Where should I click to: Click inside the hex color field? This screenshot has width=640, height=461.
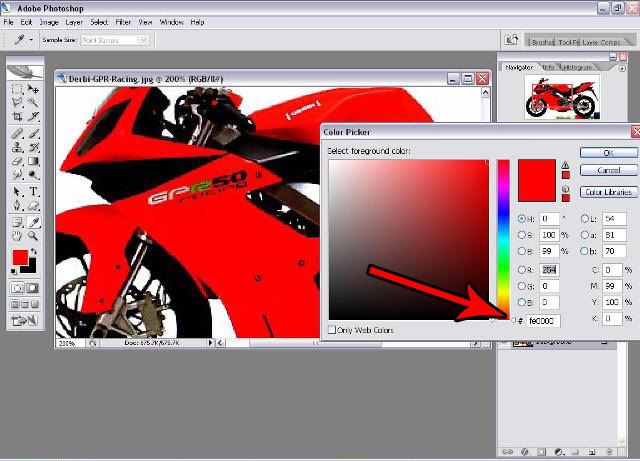[543, 321]
